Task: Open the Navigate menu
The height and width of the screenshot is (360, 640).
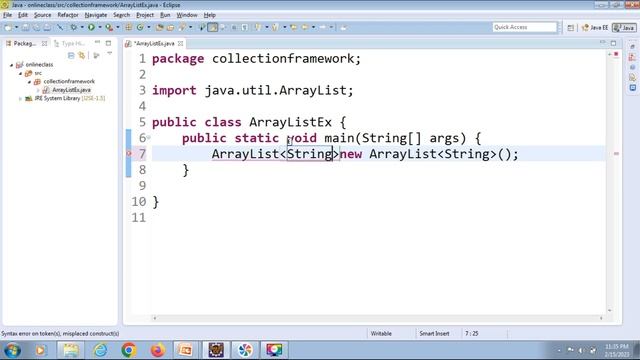Action: [x=96, y=15]
